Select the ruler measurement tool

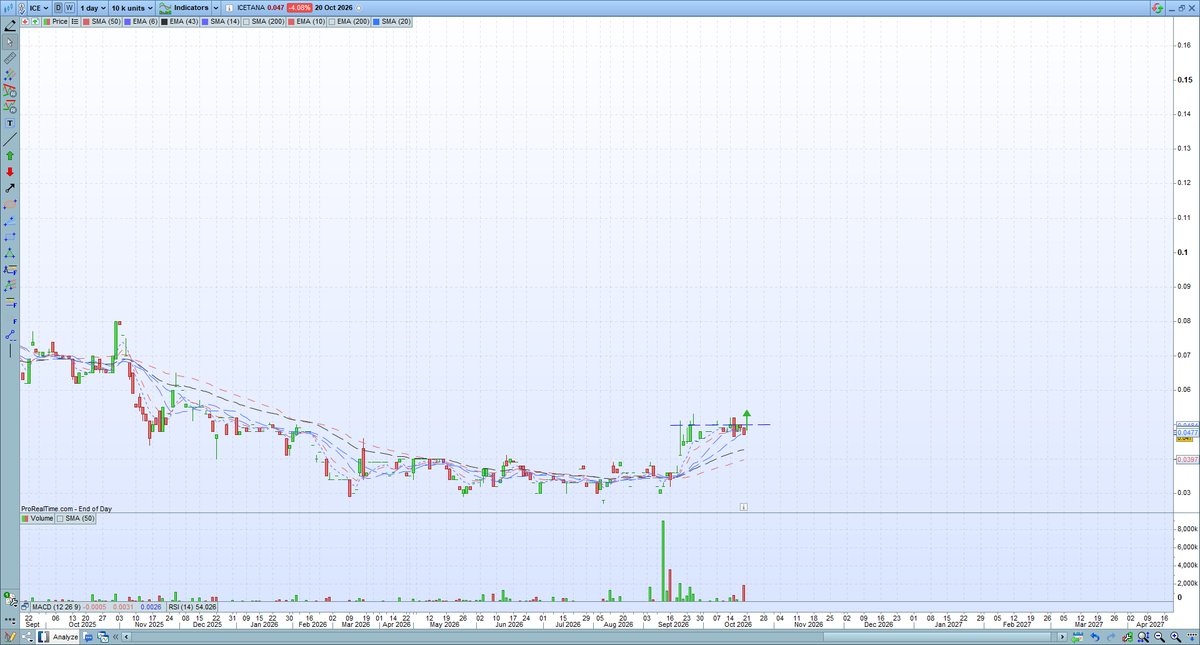pos(10,58)
